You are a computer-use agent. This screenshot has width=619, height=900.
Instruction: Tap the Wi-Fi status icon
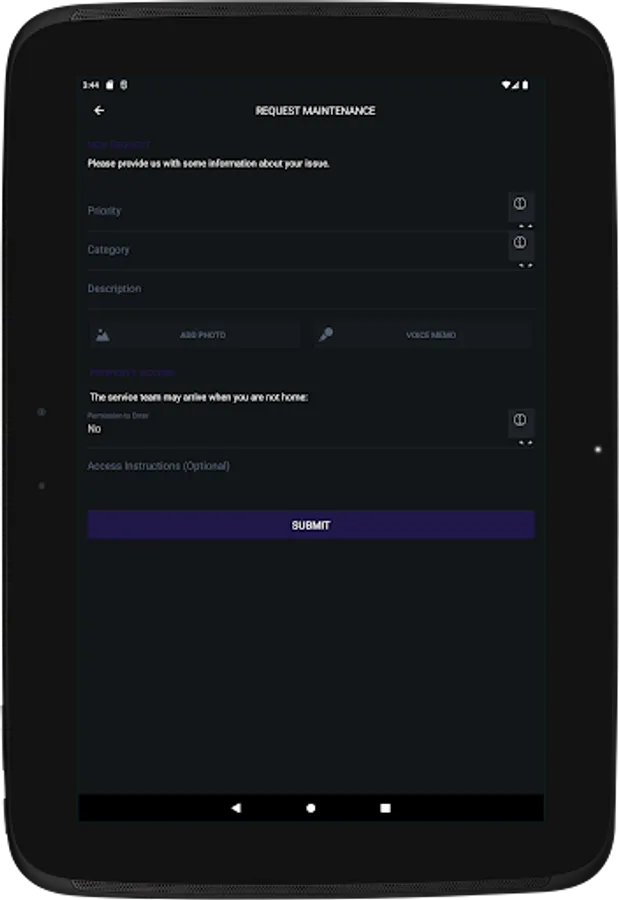pos(506,85)
